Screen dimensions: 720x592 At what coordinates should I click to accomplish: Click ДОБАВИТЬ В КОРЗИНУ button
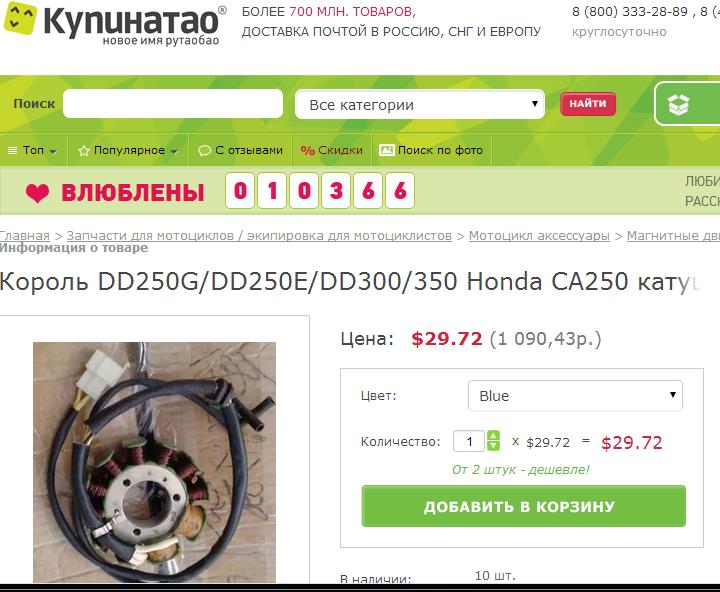pos(523,506)
